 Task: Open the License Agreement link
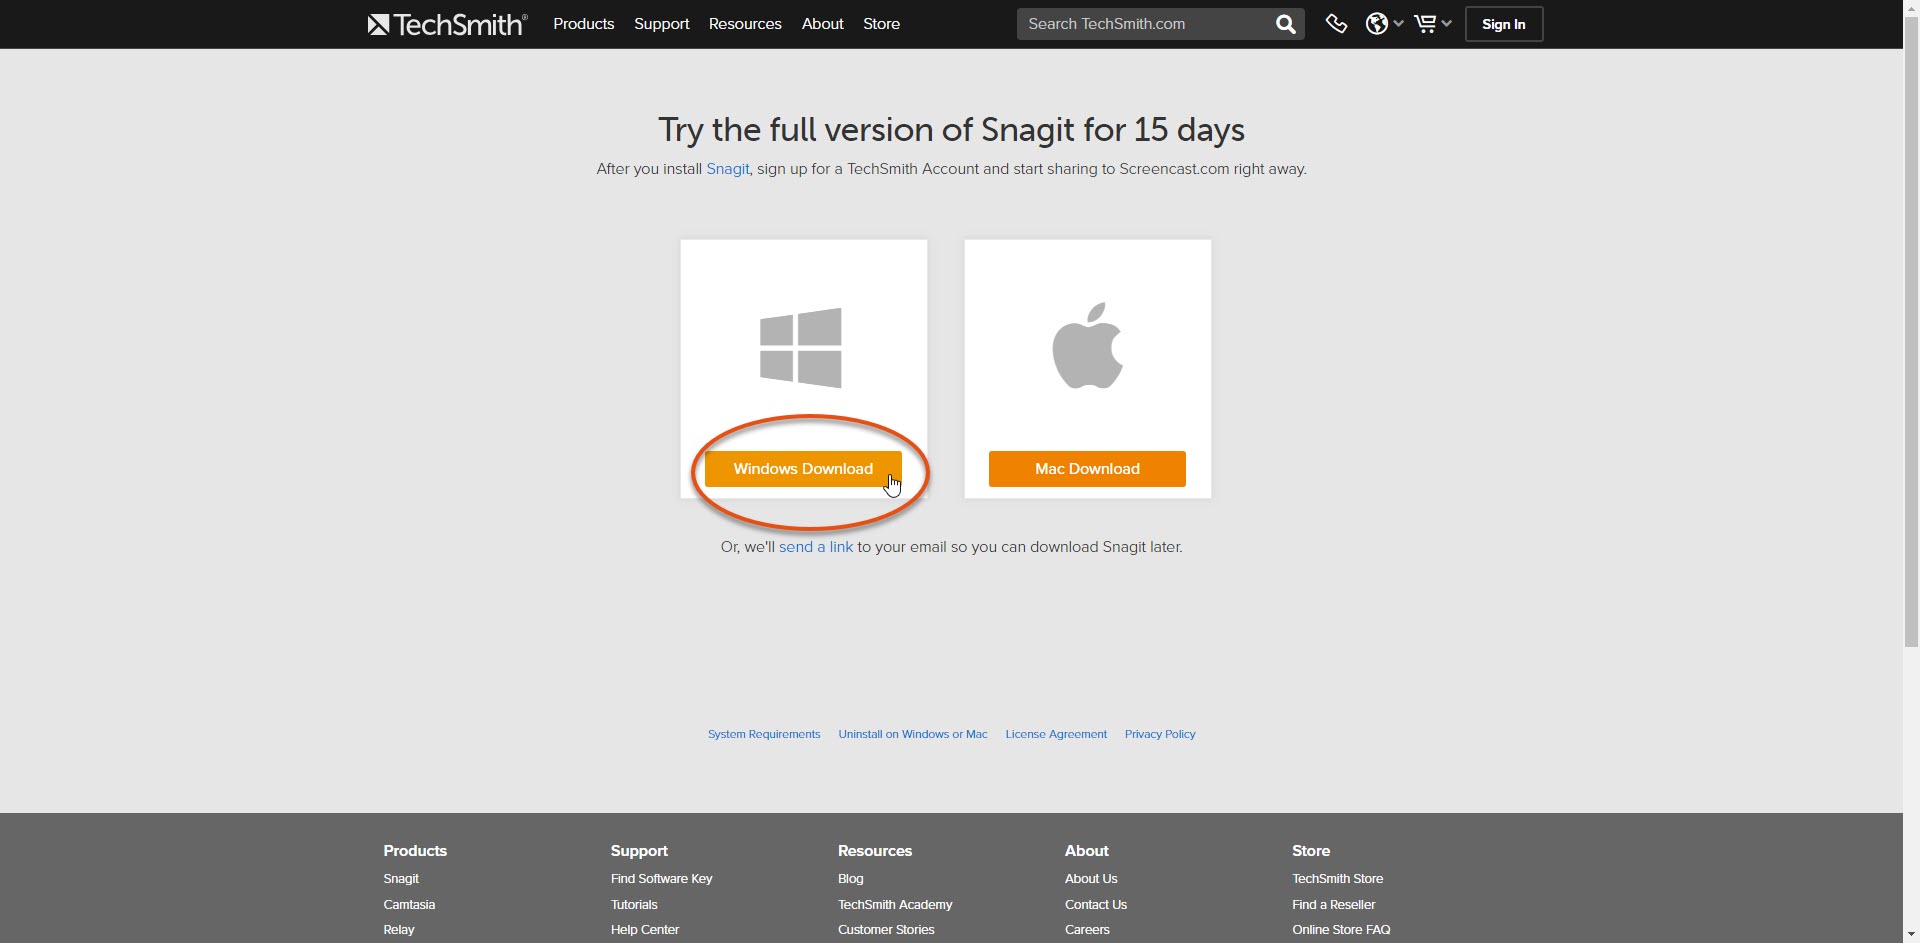click(x=1056, y=734)
